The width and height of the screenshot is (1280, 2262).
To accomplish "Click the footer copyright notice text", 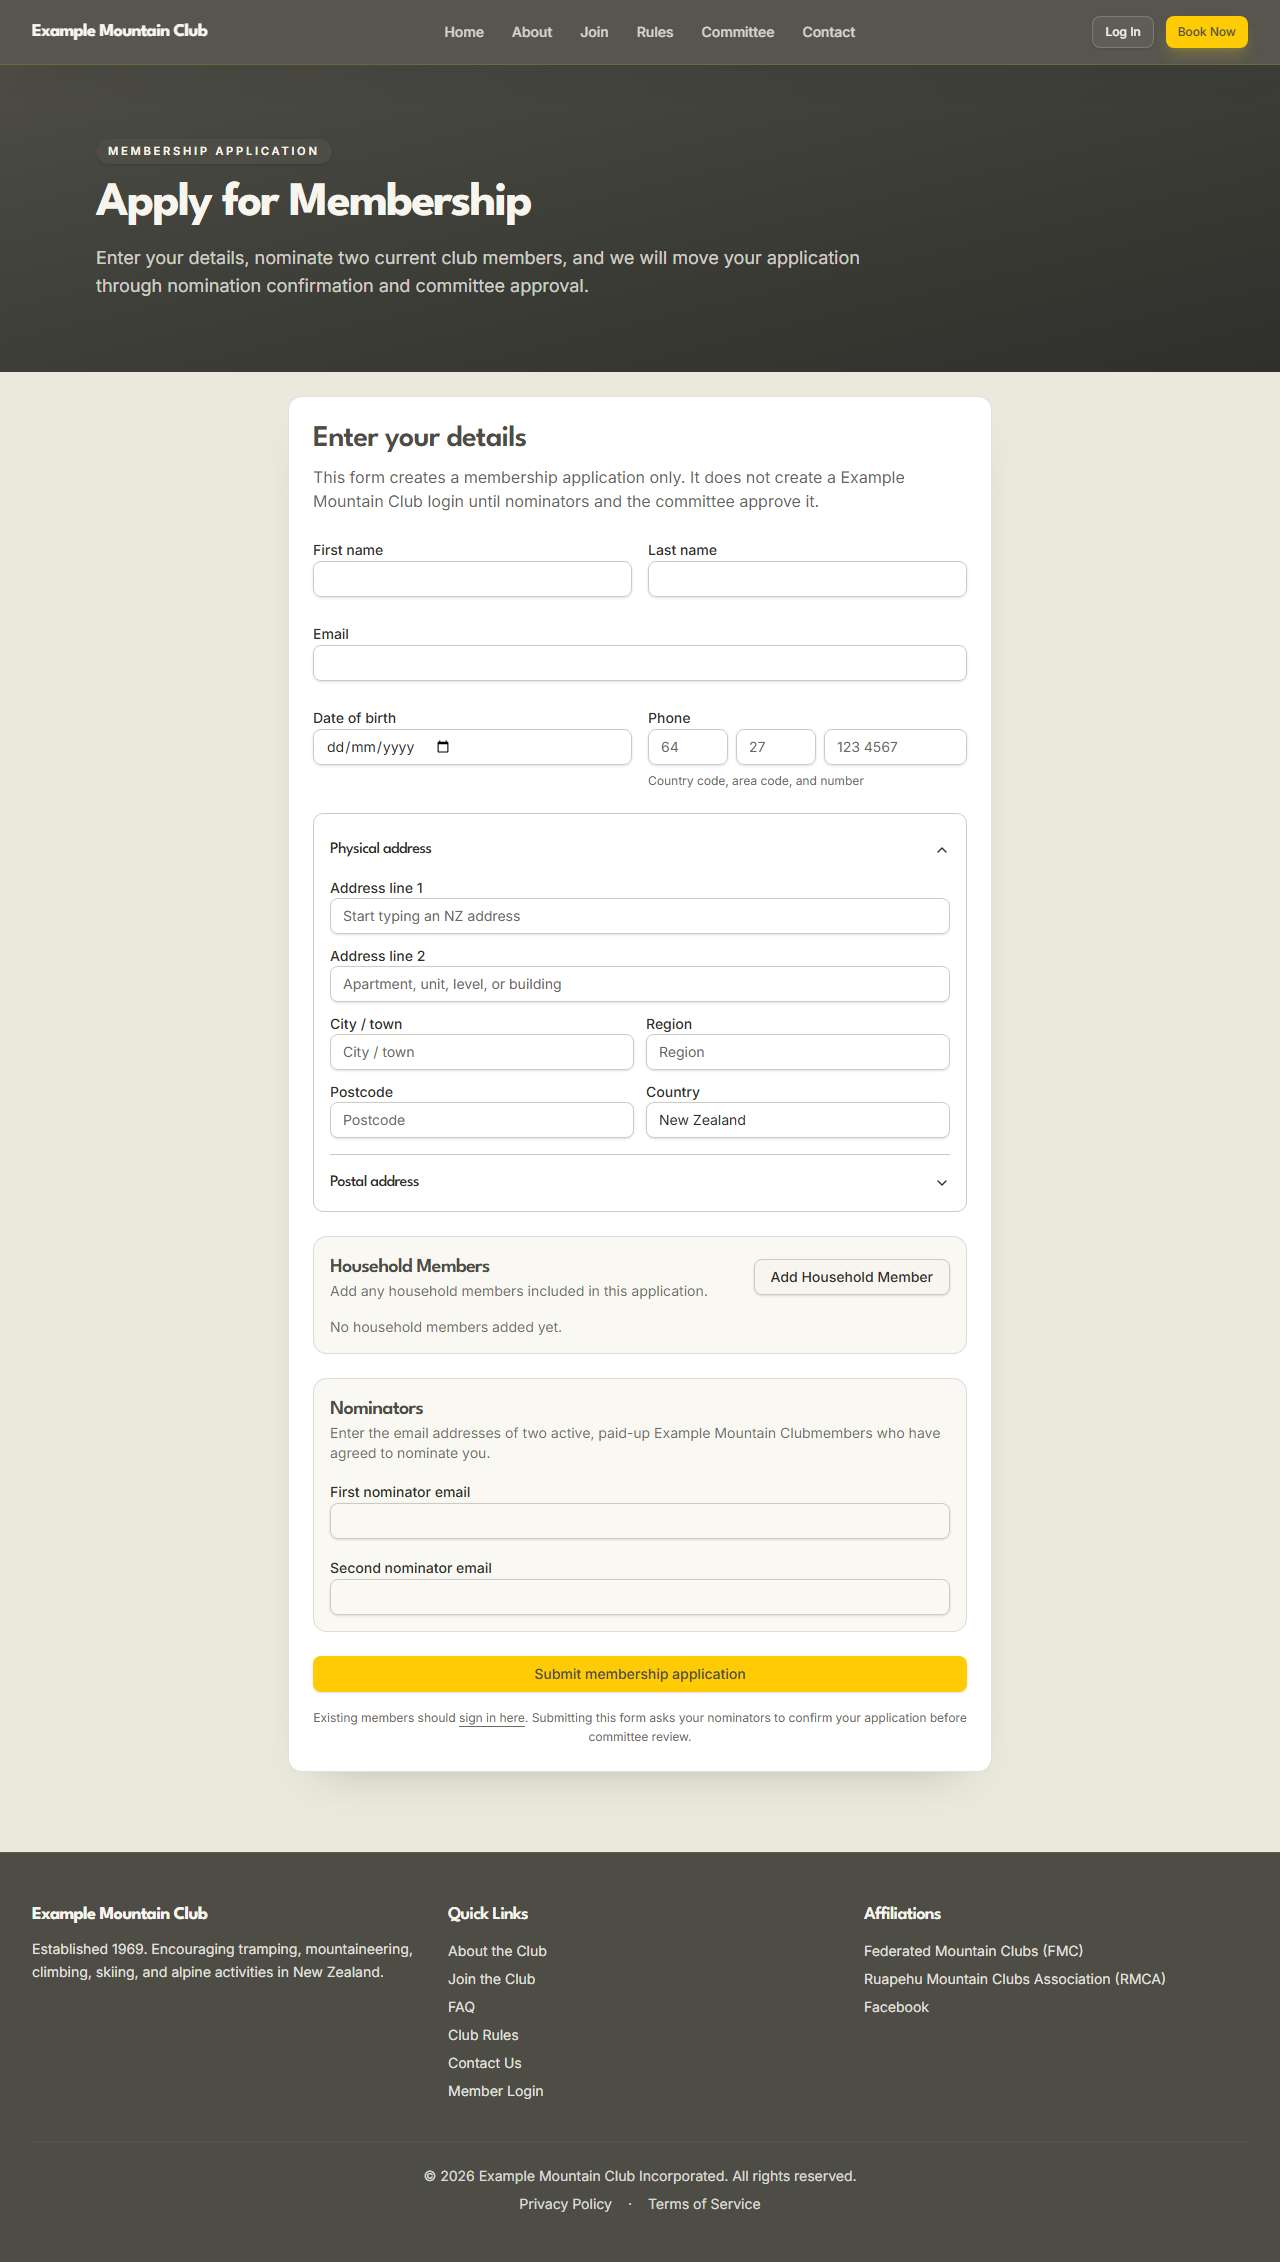I will tap(640, 2176).
